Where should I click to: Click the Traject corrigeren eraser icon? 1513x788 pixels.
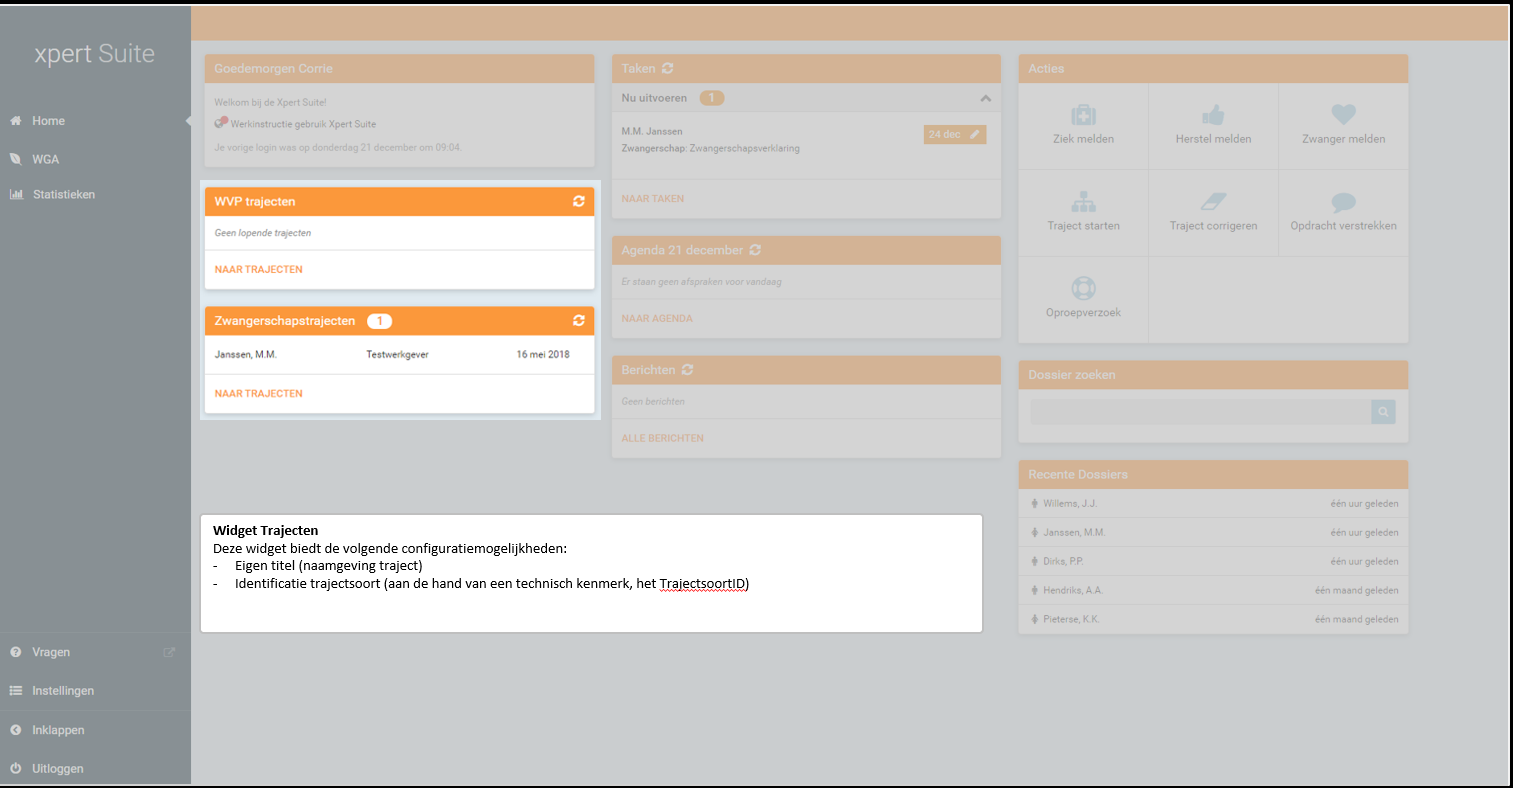click(x=1213, y=202)
